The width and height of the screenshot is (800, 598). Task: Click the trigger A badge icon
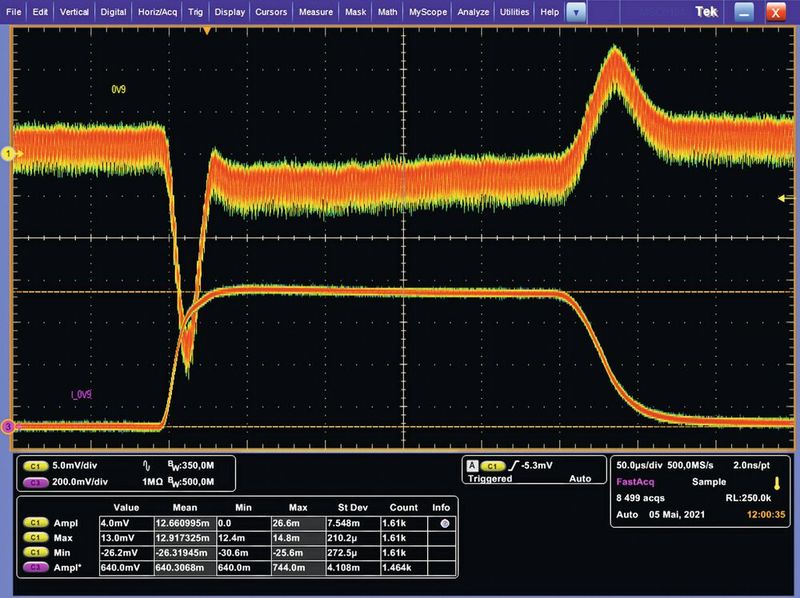(x=469, y=465)
